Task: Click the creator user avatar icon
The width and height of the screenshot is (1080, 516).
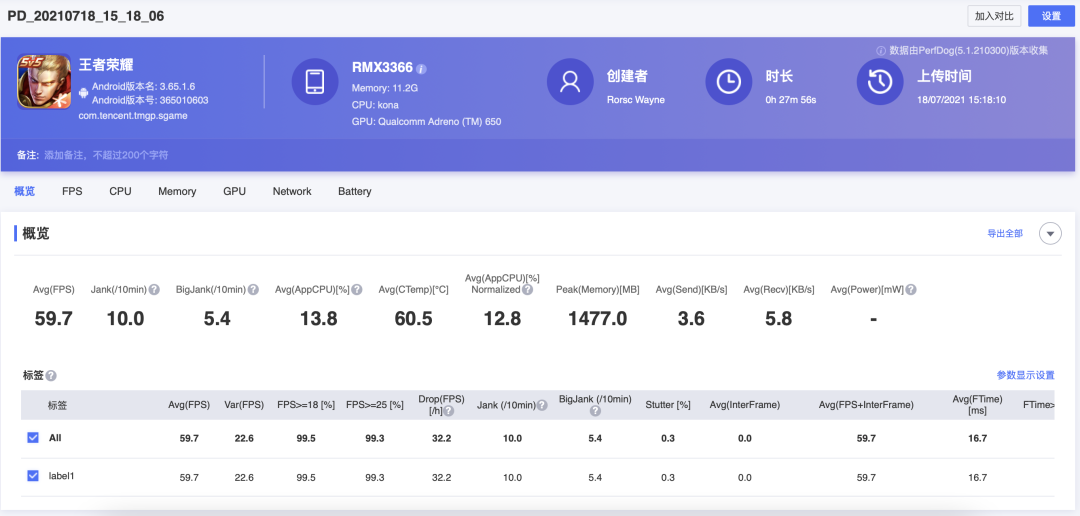Action: click(571, 81)
